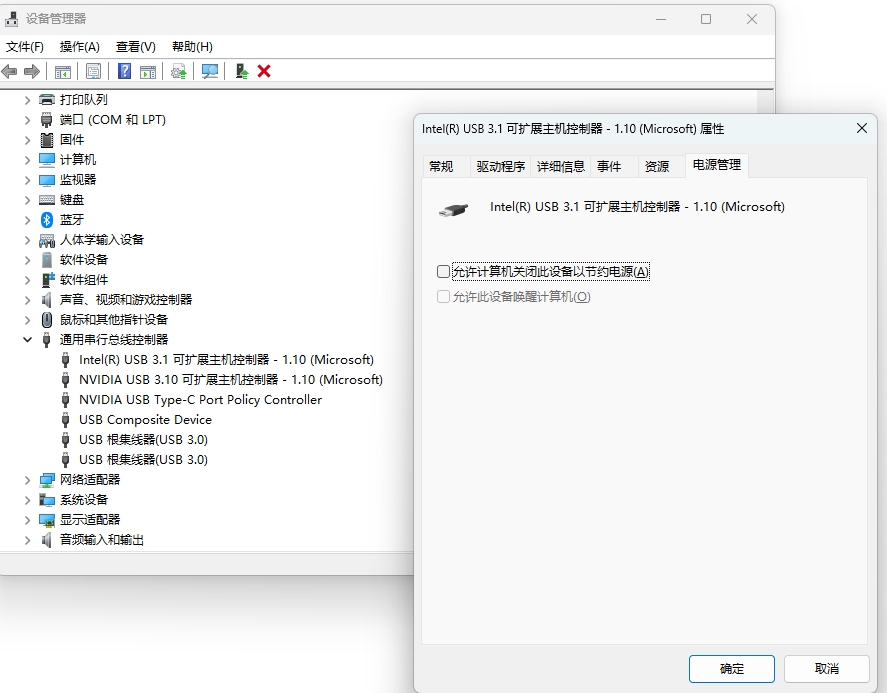Click the Back arrow toolbar icon
The width and height of the screenshot is (887, 693).
pos(10,71)
